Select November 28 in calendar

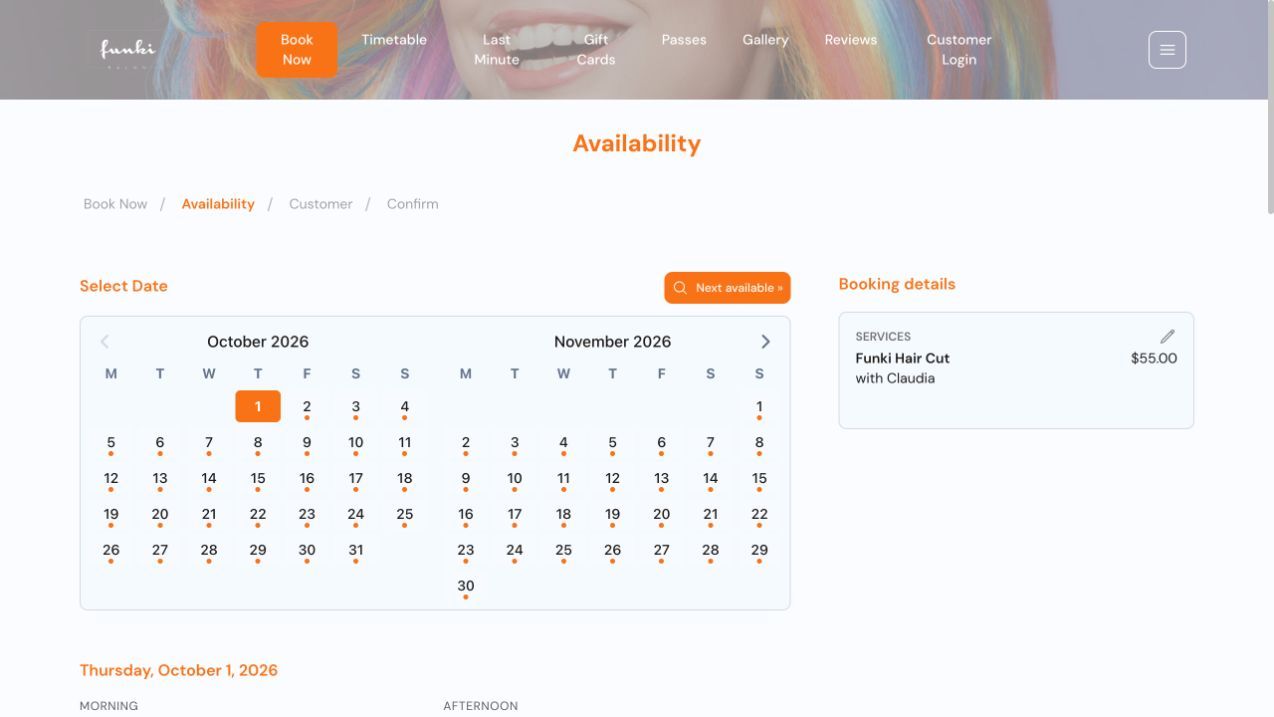point(711,551)
